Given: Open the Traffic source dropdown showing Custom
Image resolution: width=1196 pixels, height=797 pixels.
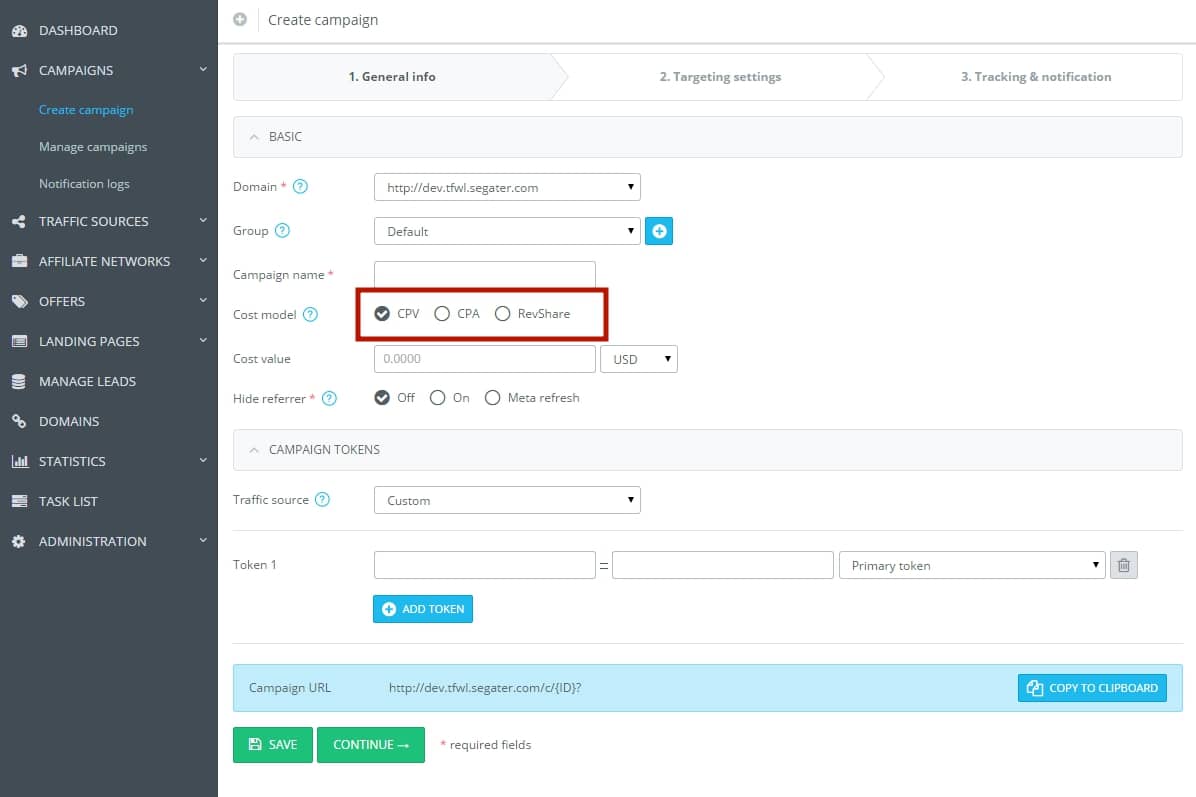Looking at the screenshot, I should (x=507, y=500).
